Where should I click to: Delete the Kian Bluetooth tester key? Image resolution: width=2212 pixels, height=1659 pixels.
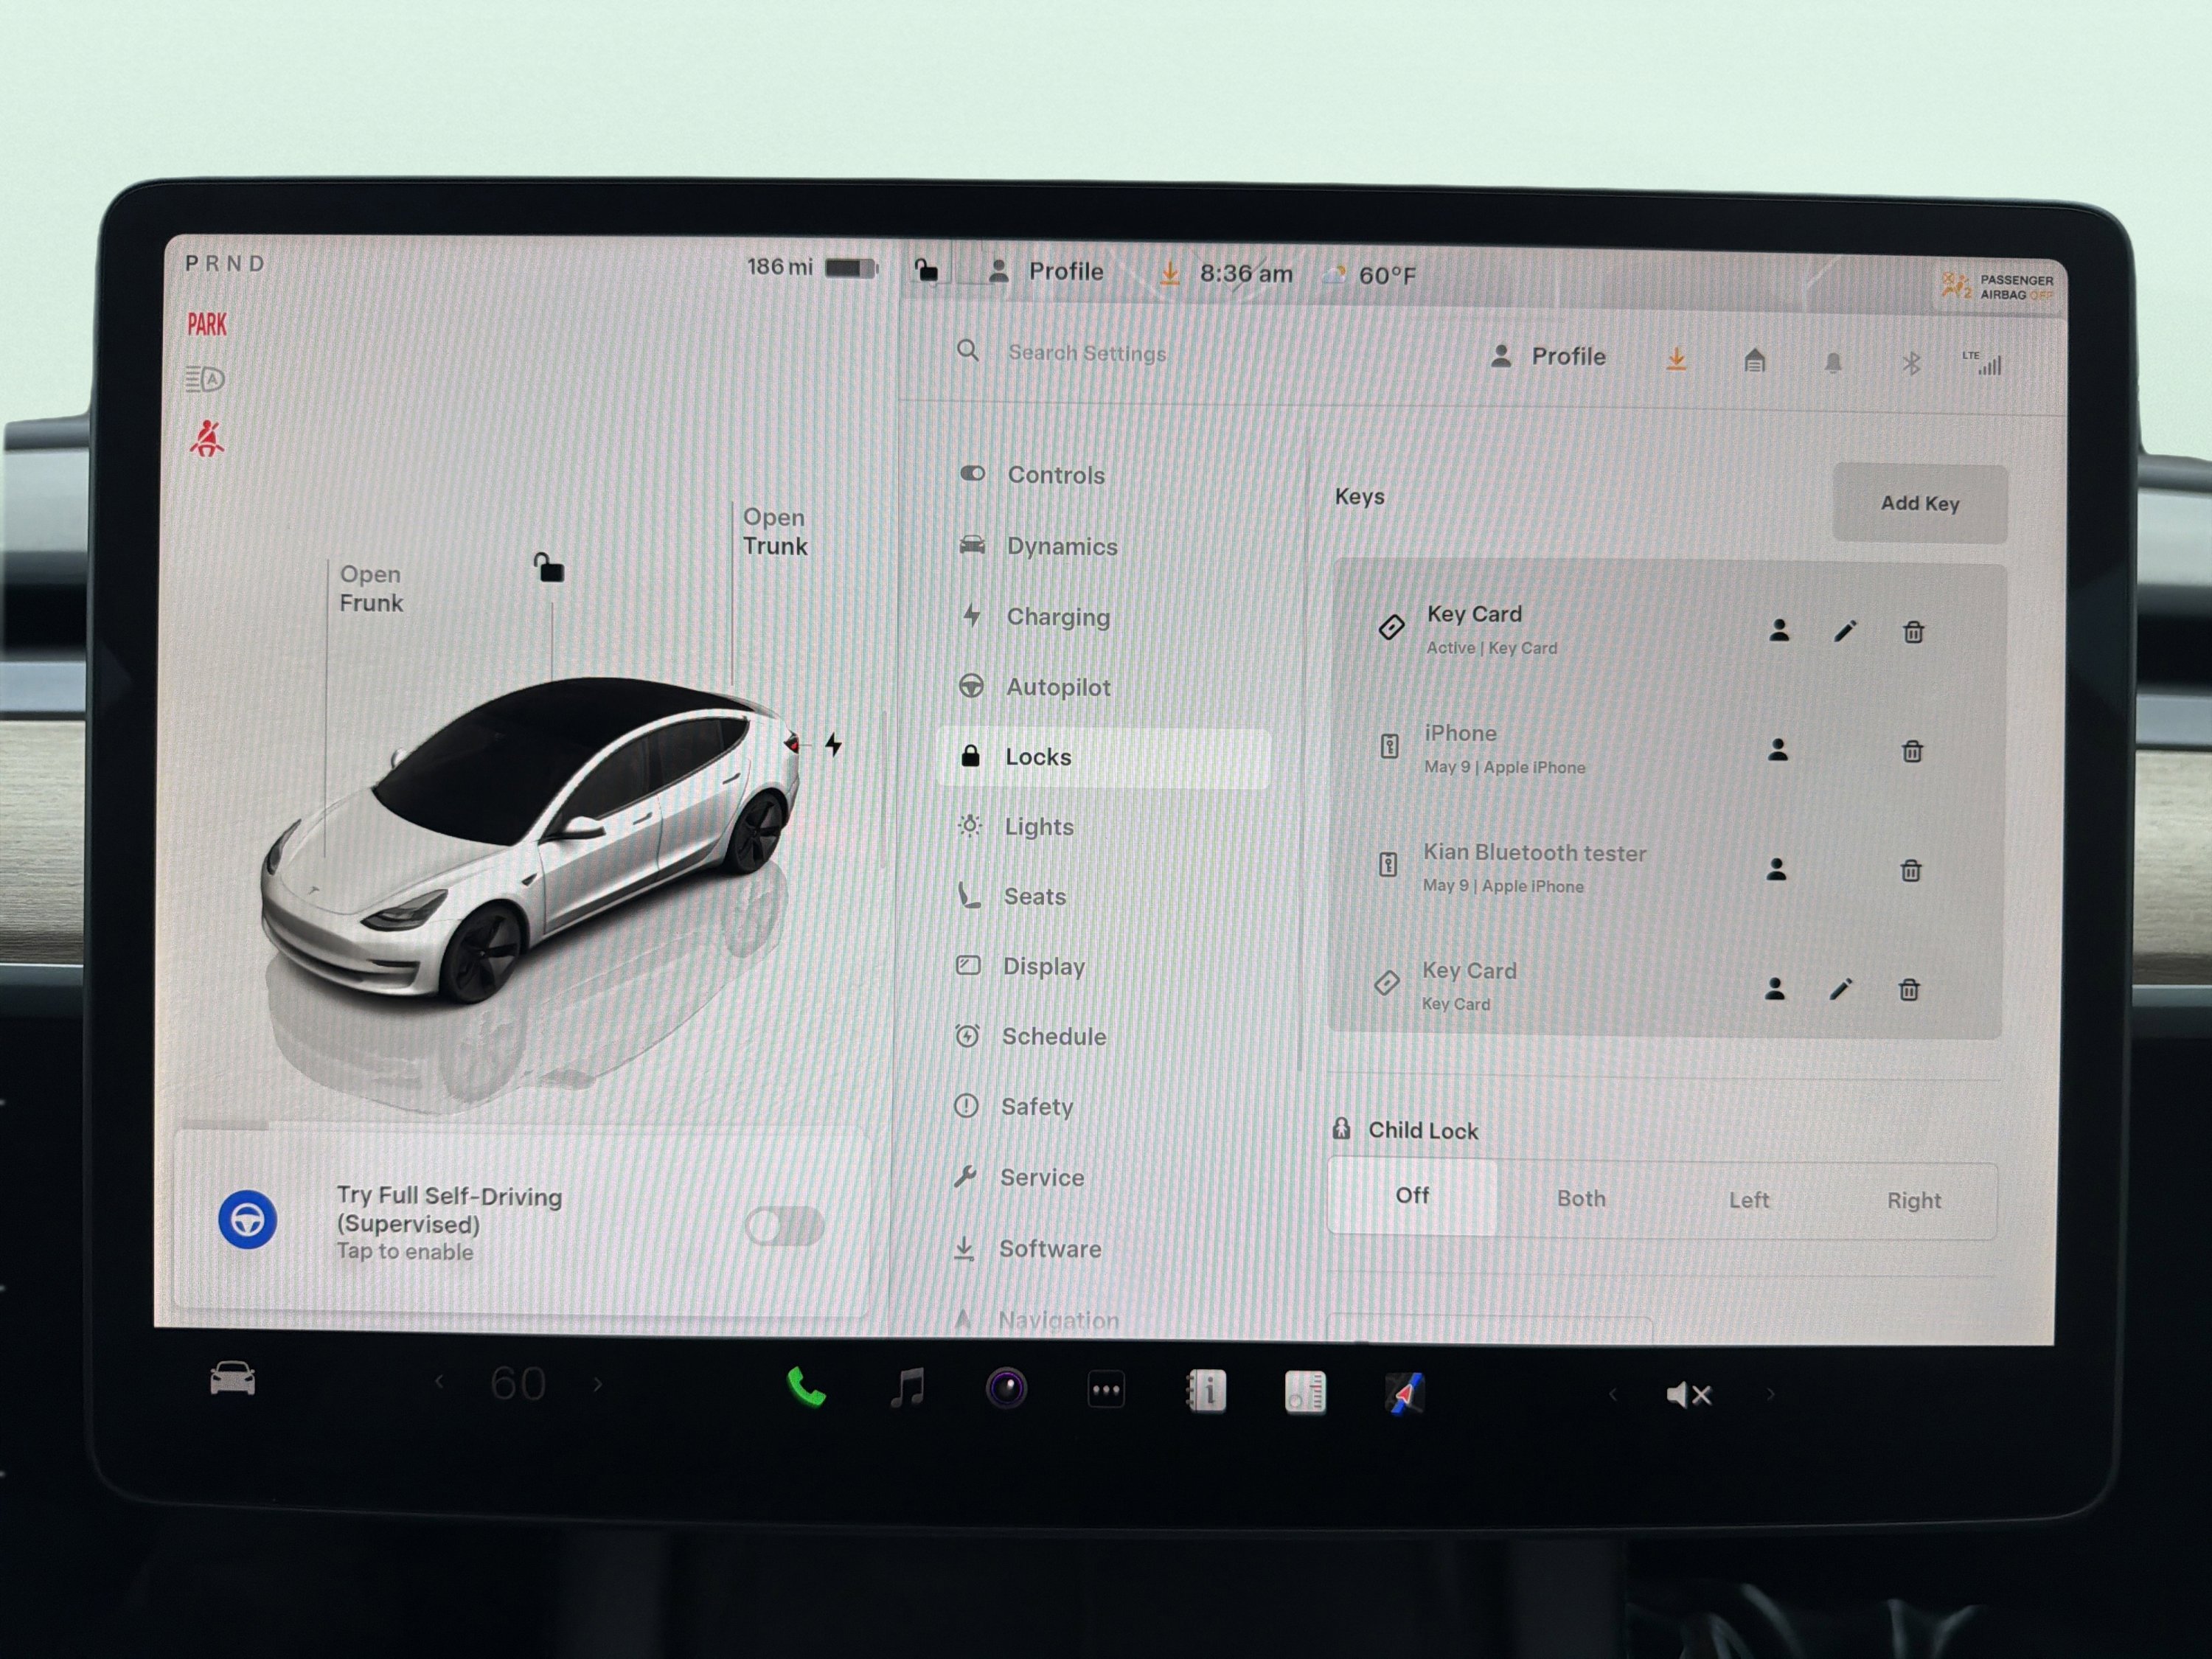(1910, 870)
